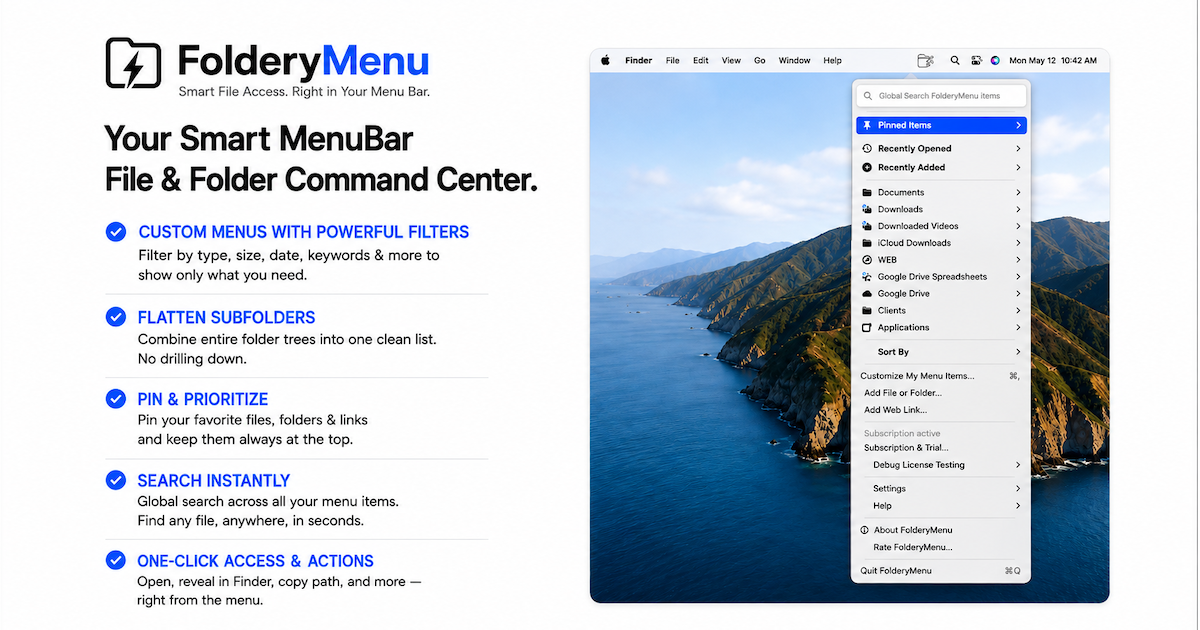Viewport: 1200px width, 630px height.
Task: Click the plus icon beside Recently Added
Action: pos(867,167)
